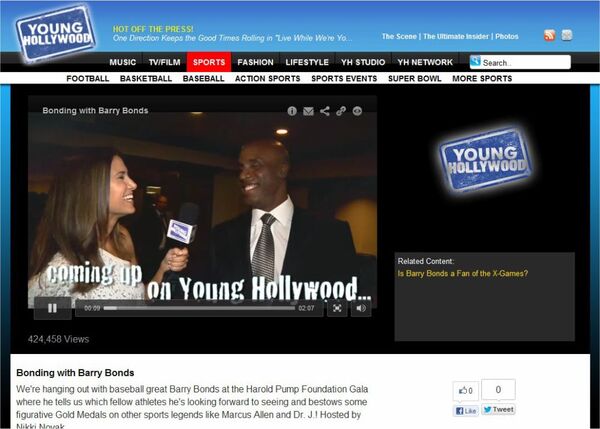Open the video info icon
Image resolution: width=600 pixels, height=429 pixels.
(x=292, y=111)
